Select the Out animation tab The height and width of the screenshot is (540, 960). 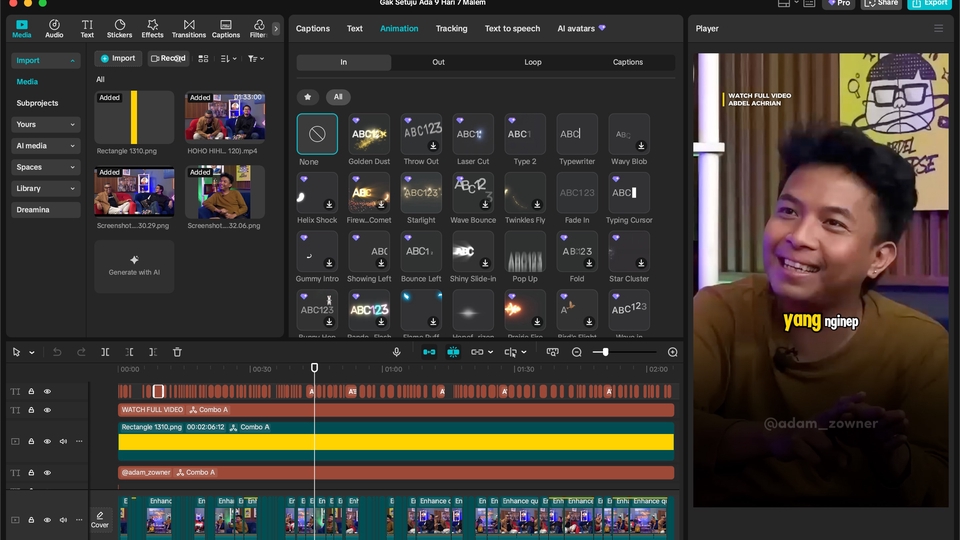click(438, 62)
